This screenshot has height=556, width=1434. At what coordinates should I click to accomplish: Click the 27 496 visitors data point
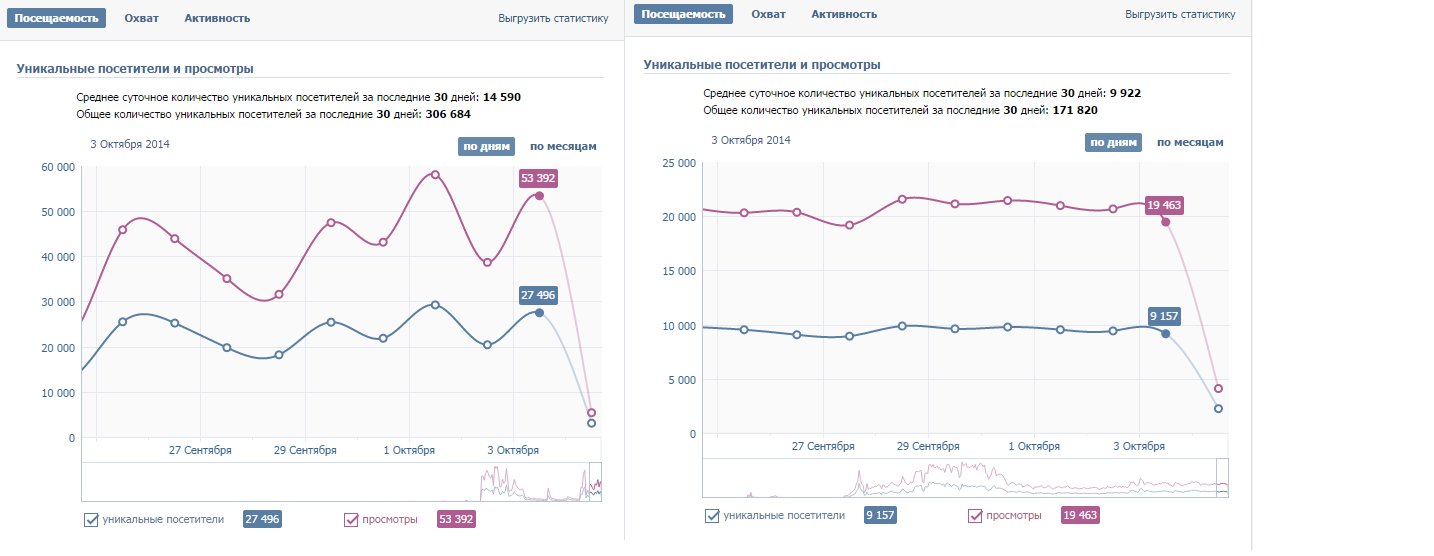(539, 313)
